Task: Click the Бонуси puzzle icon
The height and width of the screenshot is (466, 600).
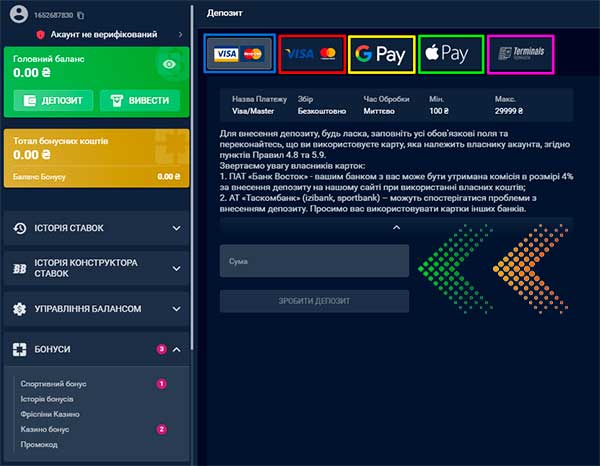Action: click(x=20, y=349)
